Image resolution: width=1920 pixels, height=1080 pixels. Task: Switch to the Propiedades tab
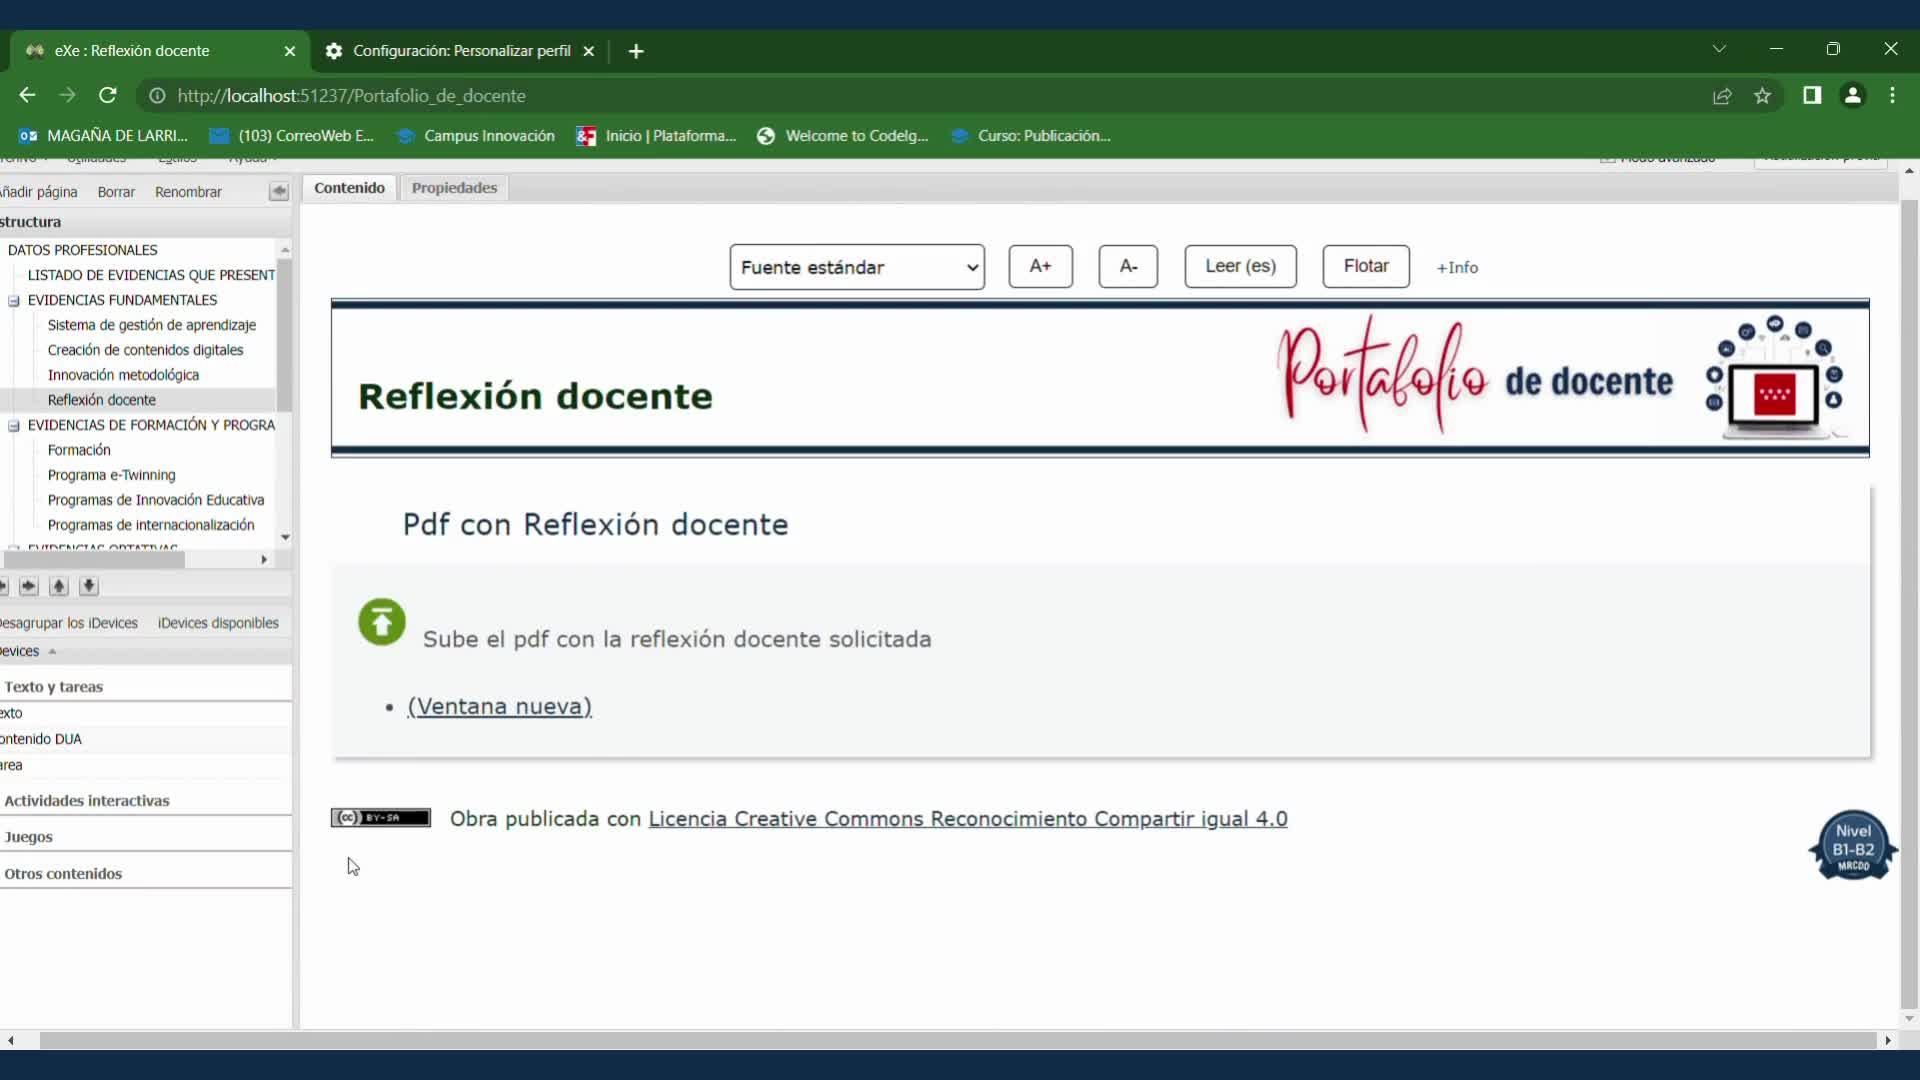point(454,188)
